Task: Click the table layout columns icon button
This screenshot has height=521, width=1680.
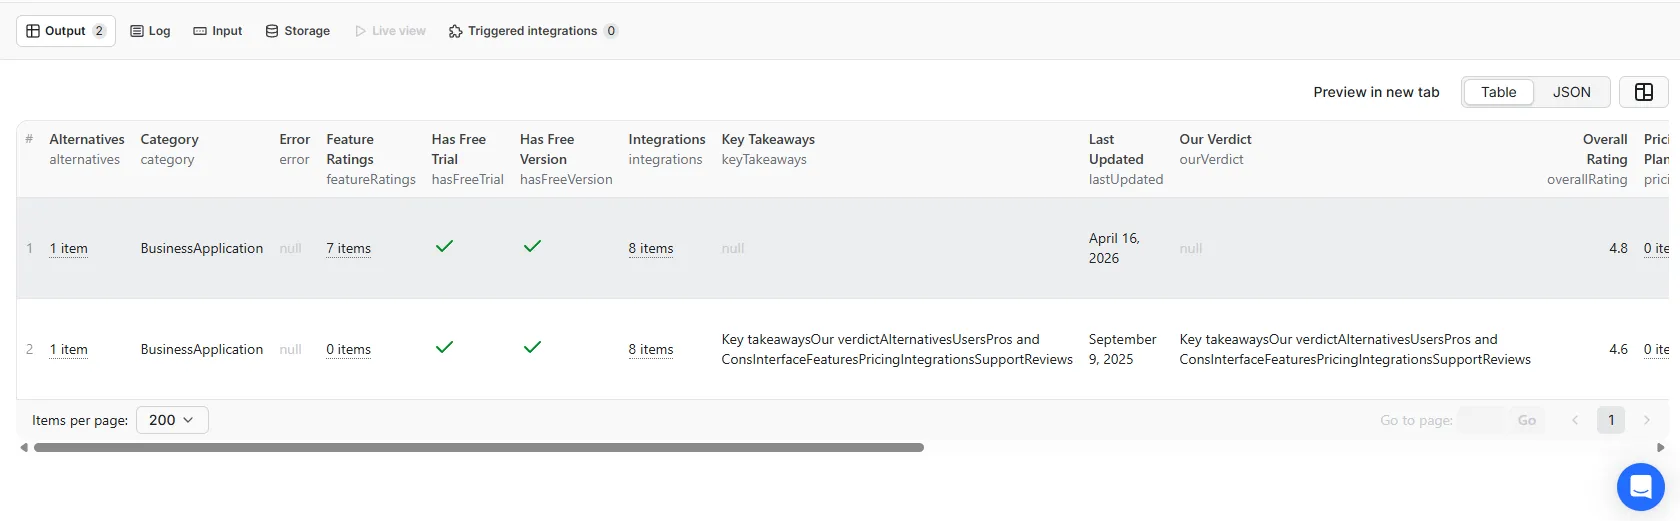Action: (1643, 92)
